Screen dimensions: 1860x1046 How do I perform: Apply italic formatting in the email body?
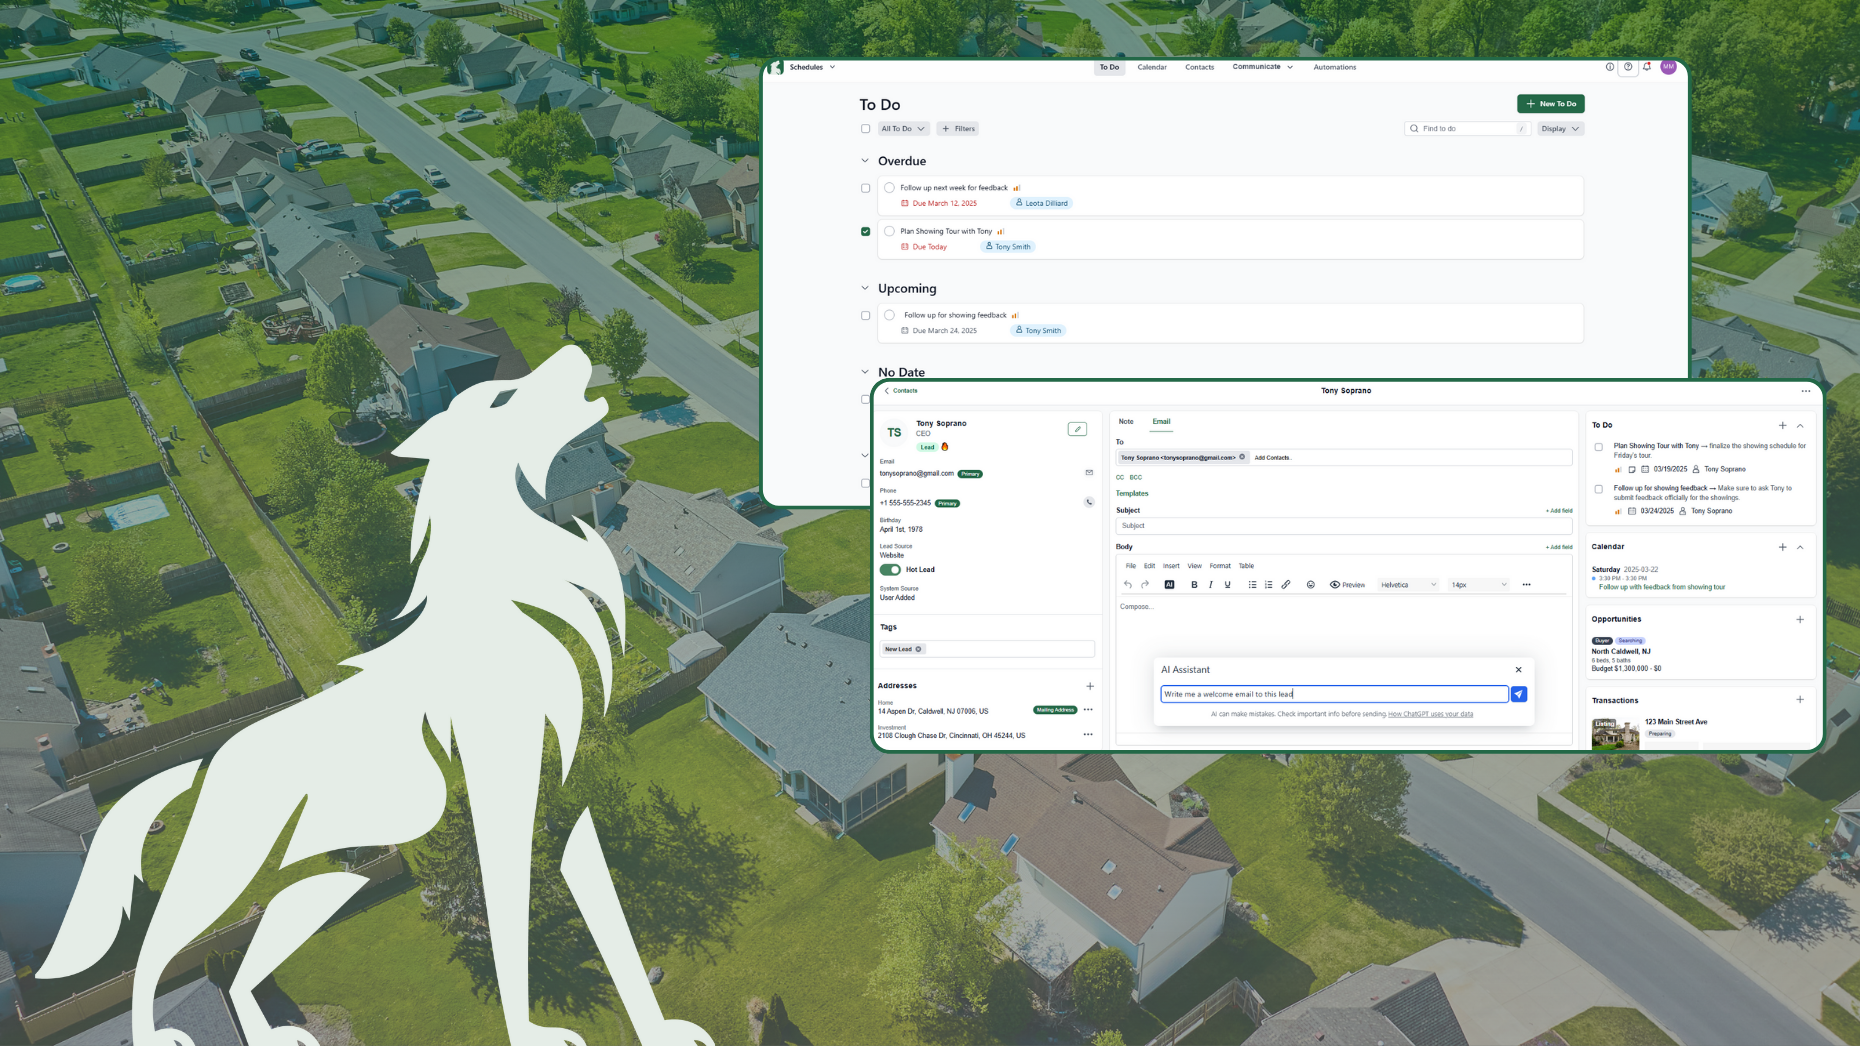[x=1211, y=585]
